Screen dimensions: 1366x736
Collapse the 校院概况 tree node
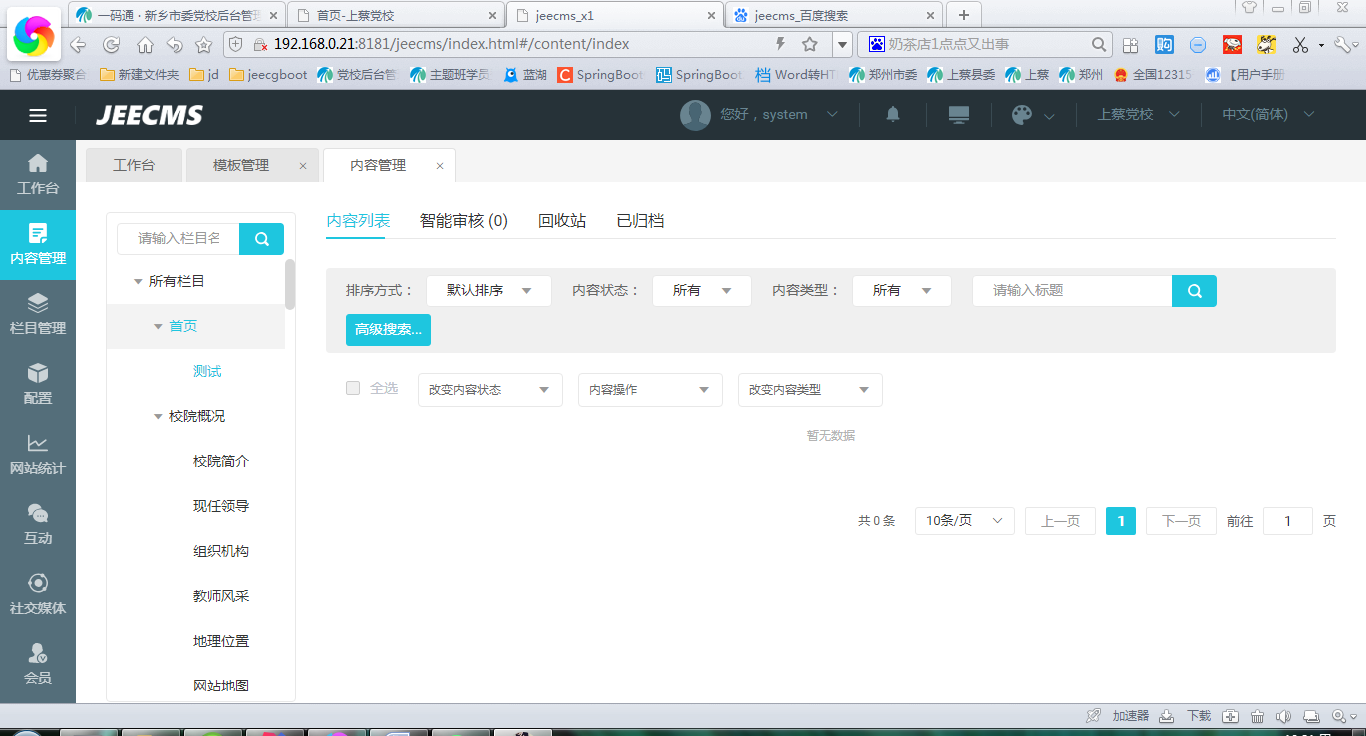158,416
